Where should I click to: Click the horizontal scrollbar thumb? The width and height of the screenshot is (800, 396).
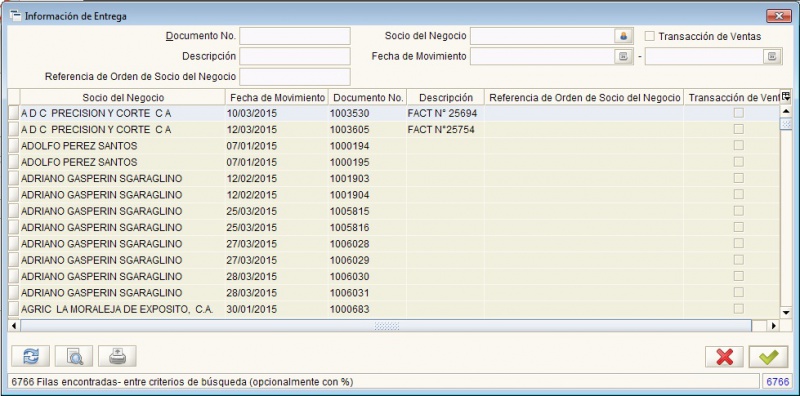(x=386, y=326)
